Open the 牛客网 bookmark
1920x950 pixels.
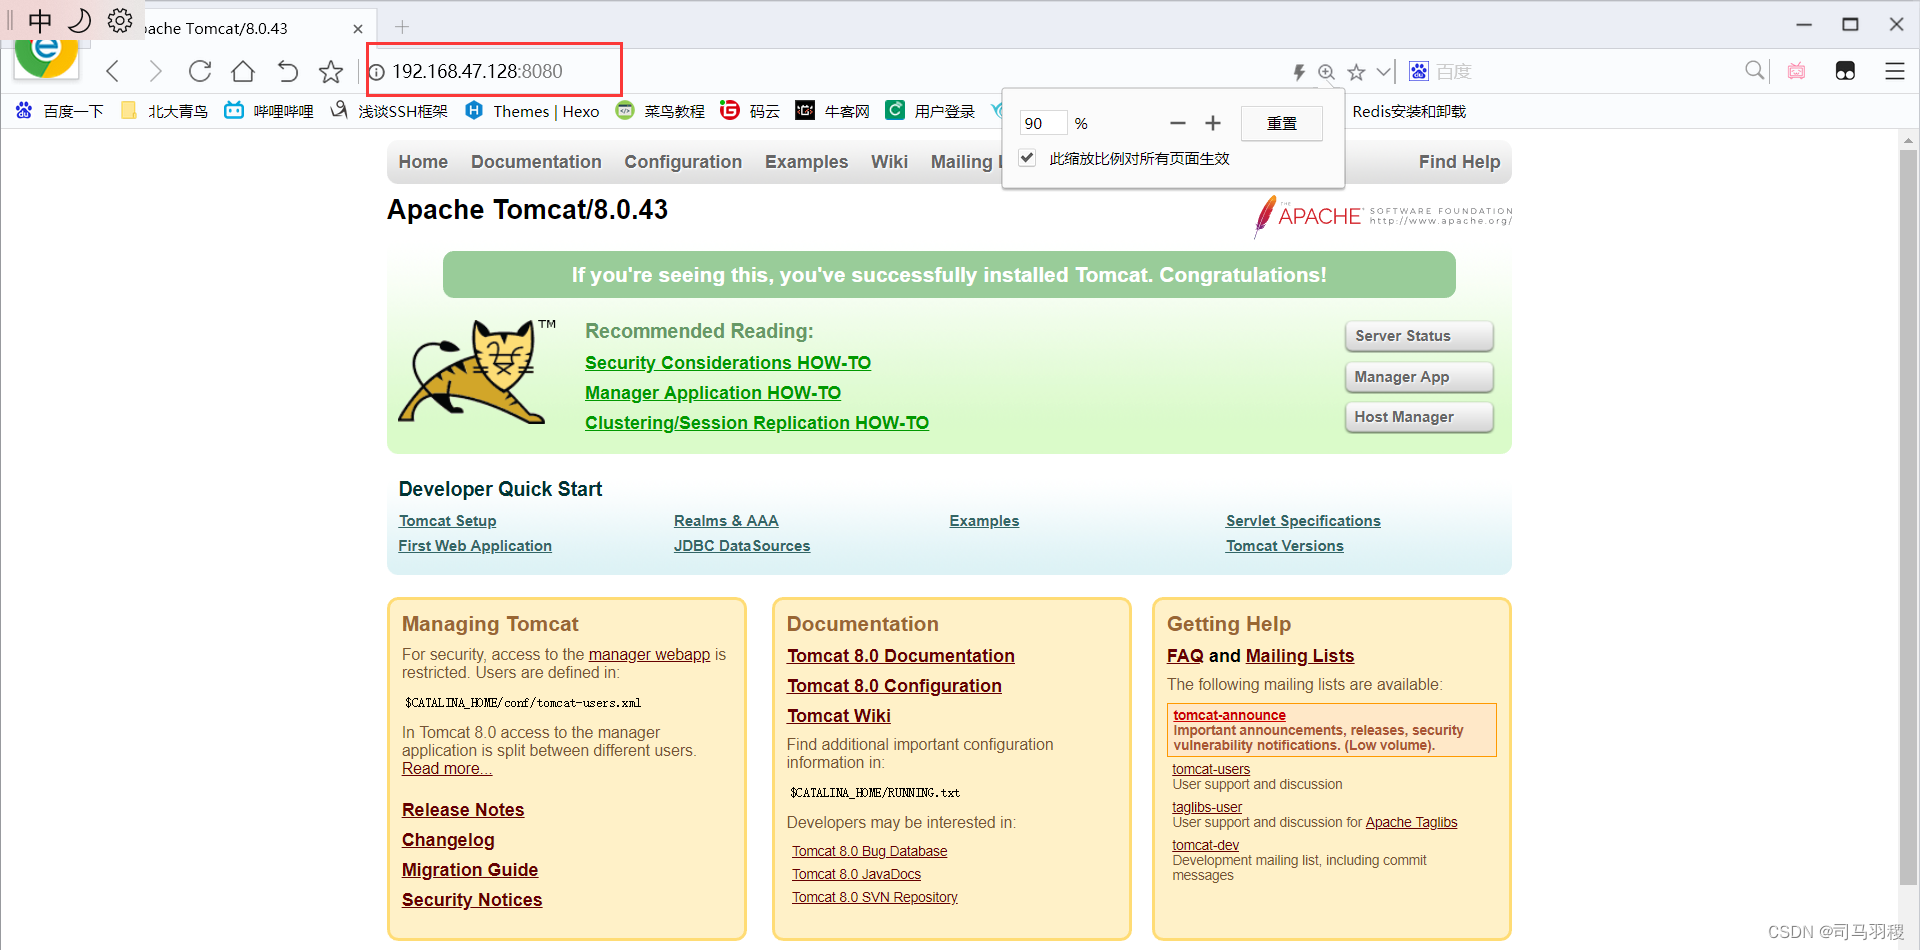[833, 111]
